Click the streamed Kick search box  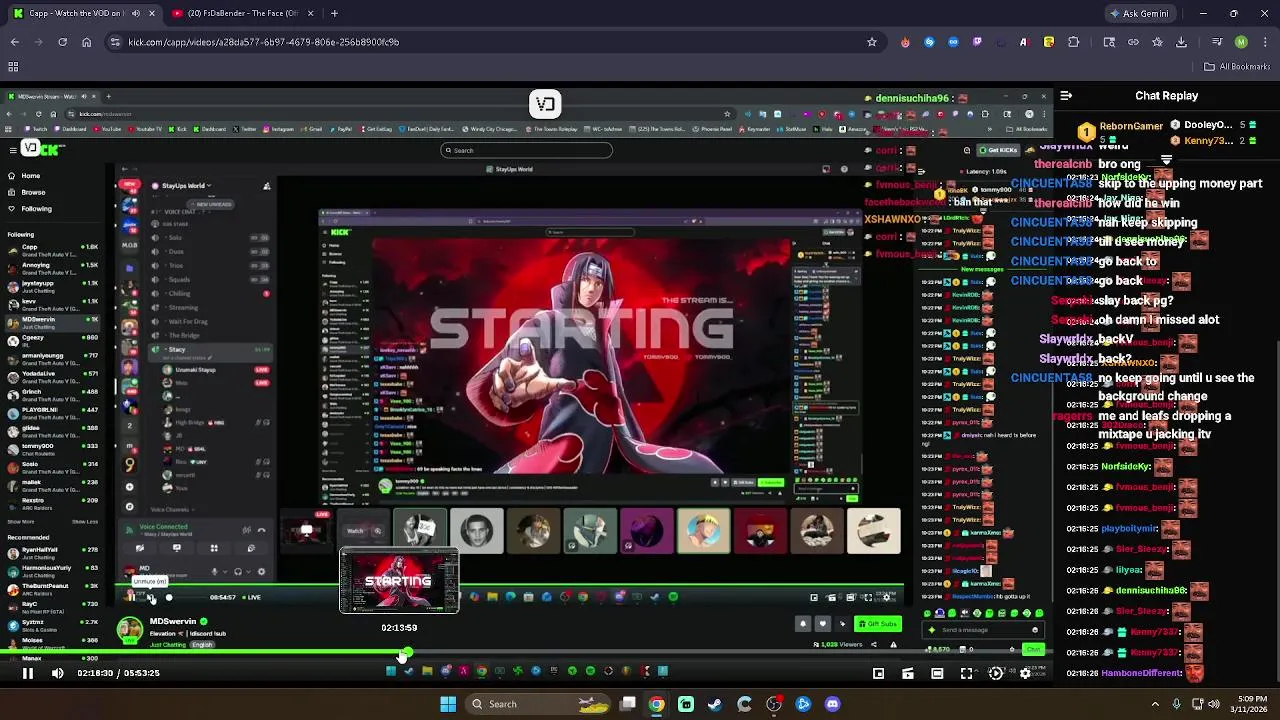(527, 150)
